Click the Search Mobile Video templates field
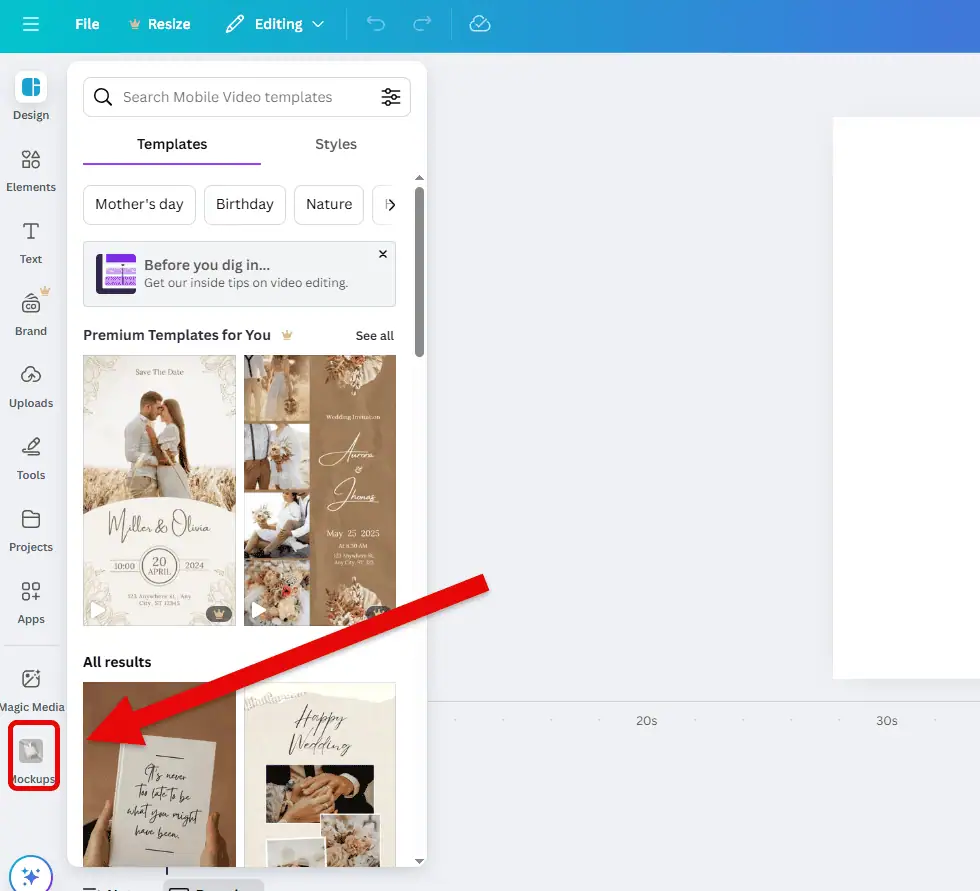The image size is (980, 891). coord(240,97)
